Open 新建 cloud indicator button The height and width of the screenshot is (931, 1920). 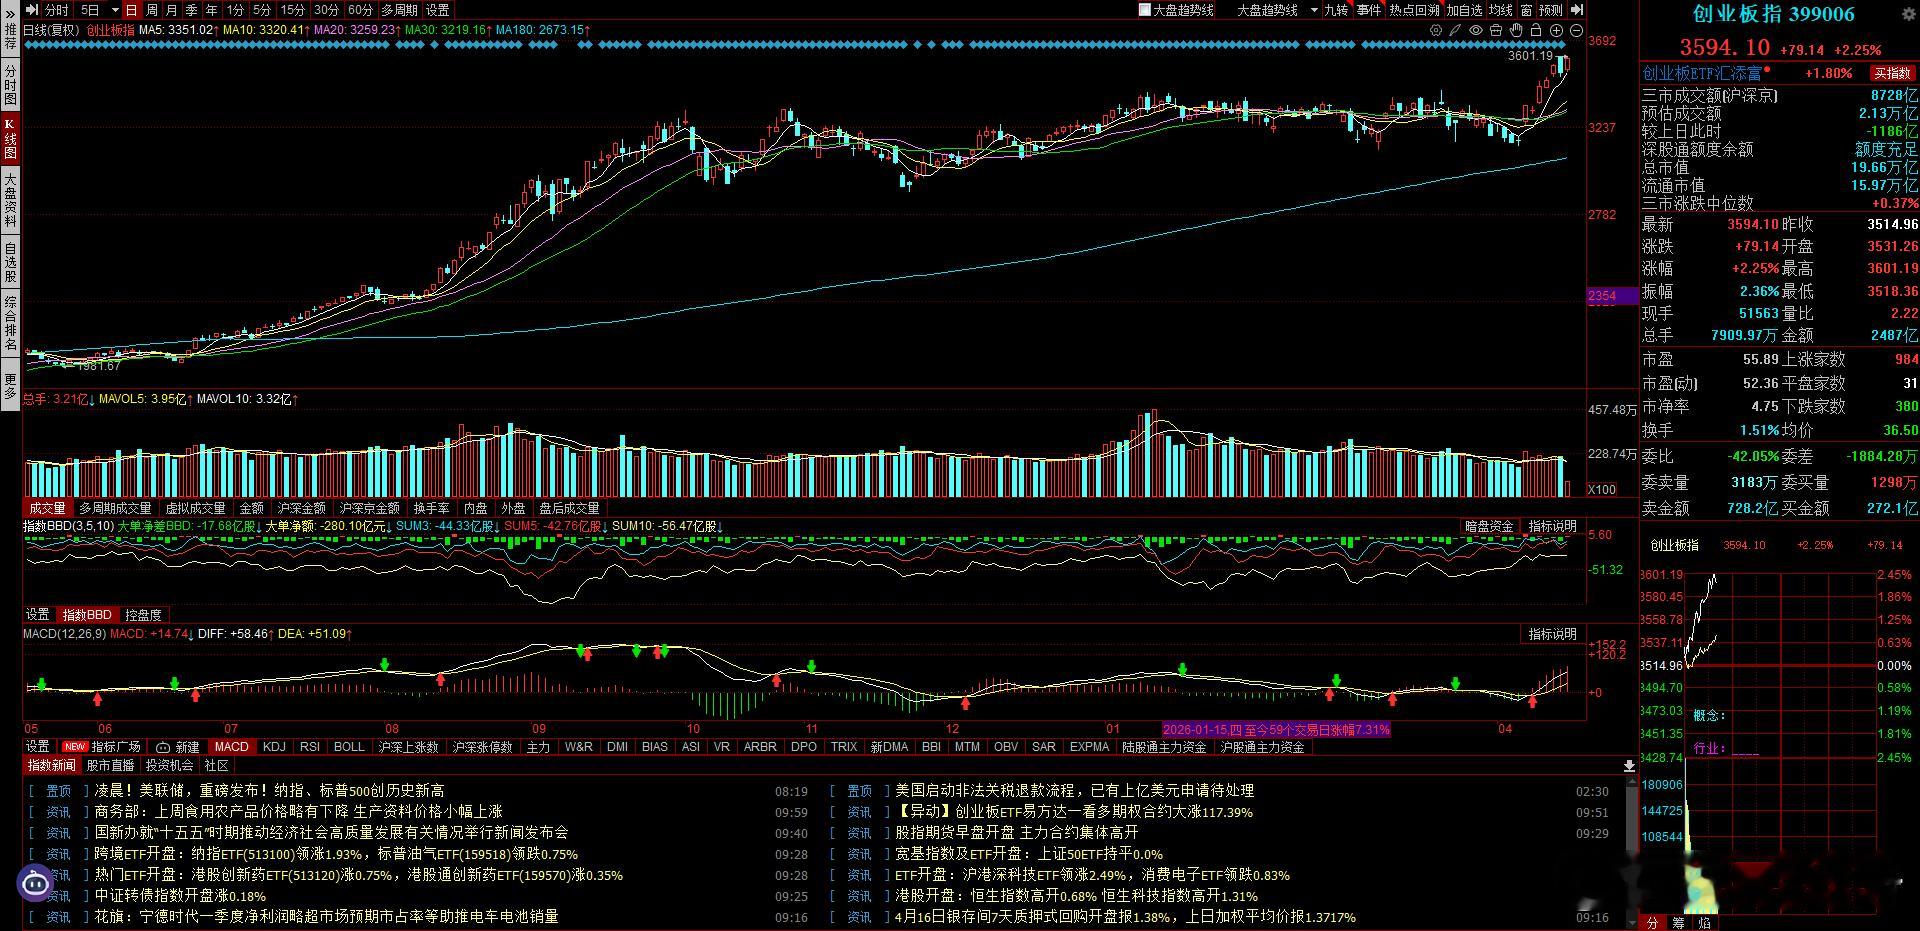coord(178,747)
